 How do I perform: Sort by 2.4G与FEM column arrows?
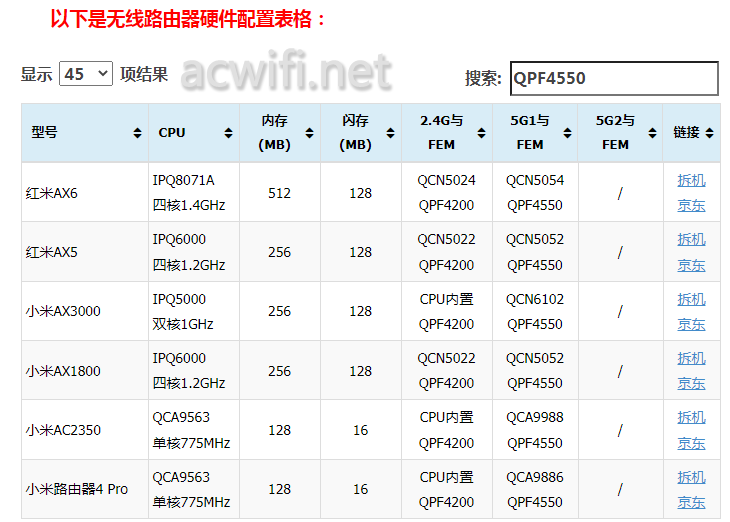point(481,133)
